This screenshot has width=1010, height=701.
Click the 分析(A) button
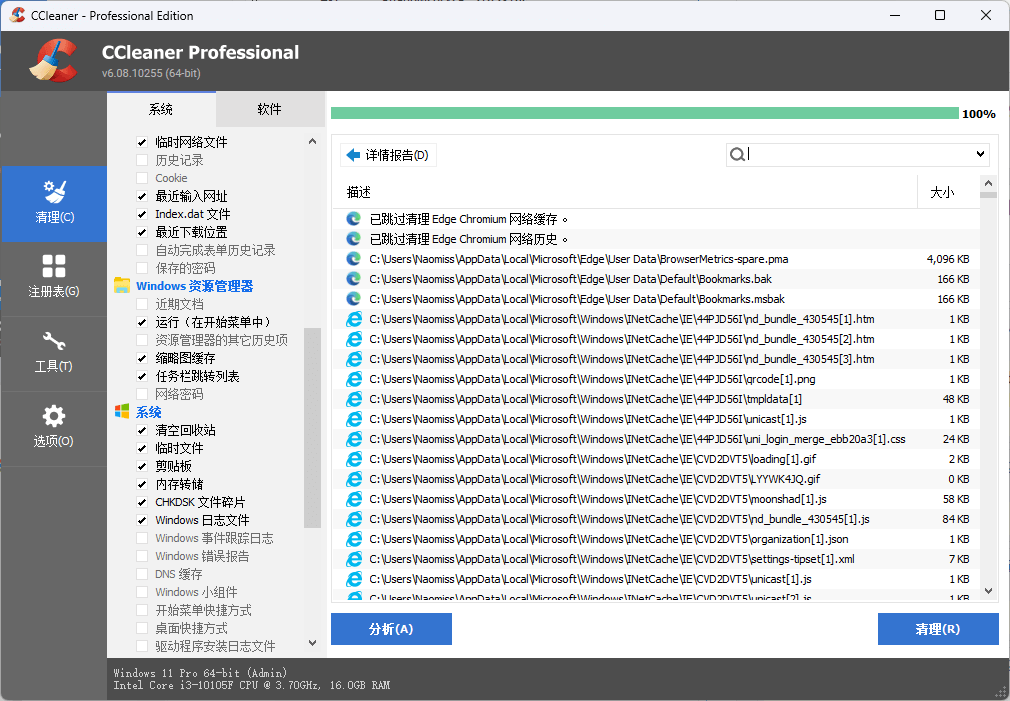tap(391, 628)
